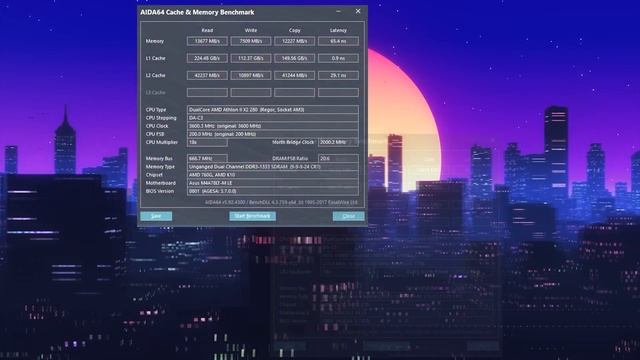Click the empty L3 Cache Copy field
Viewport: 640px width, 360px height.
pos(294,93)
